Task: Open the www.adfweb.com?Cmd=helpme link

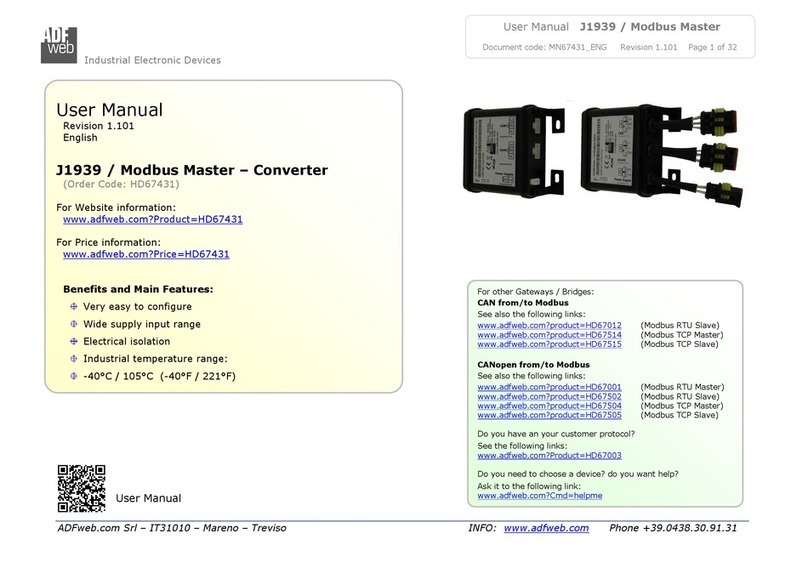Action: (540, 496)
